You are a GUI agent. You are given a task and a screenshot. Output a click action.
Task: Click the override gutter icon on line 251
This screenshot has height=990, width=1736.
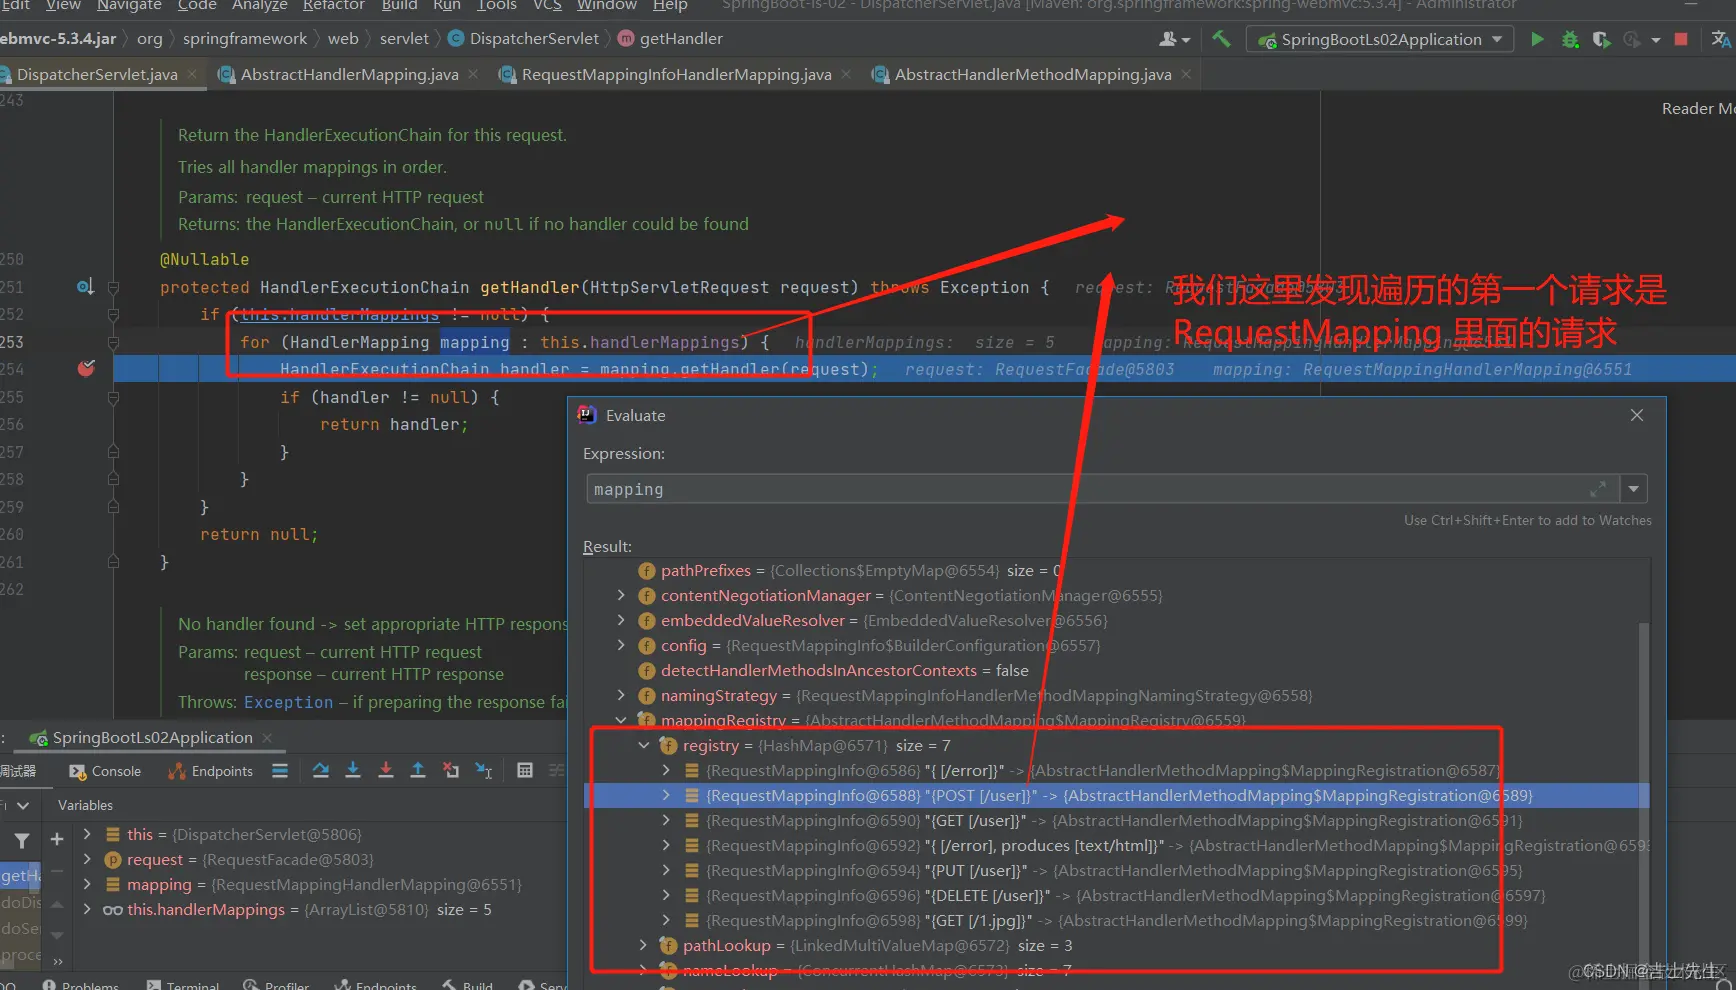(x=85, y=287)
